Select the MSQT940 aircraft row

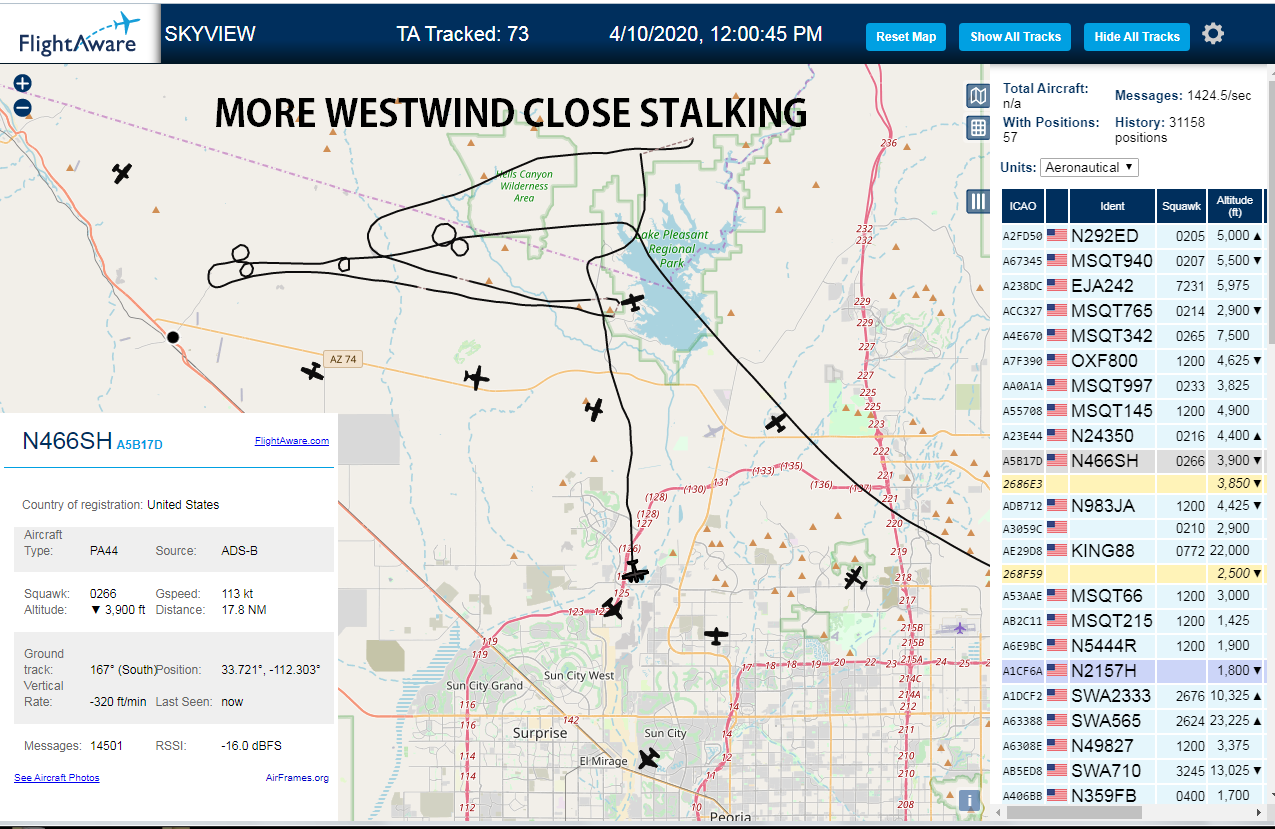[x=1133, y=261]
